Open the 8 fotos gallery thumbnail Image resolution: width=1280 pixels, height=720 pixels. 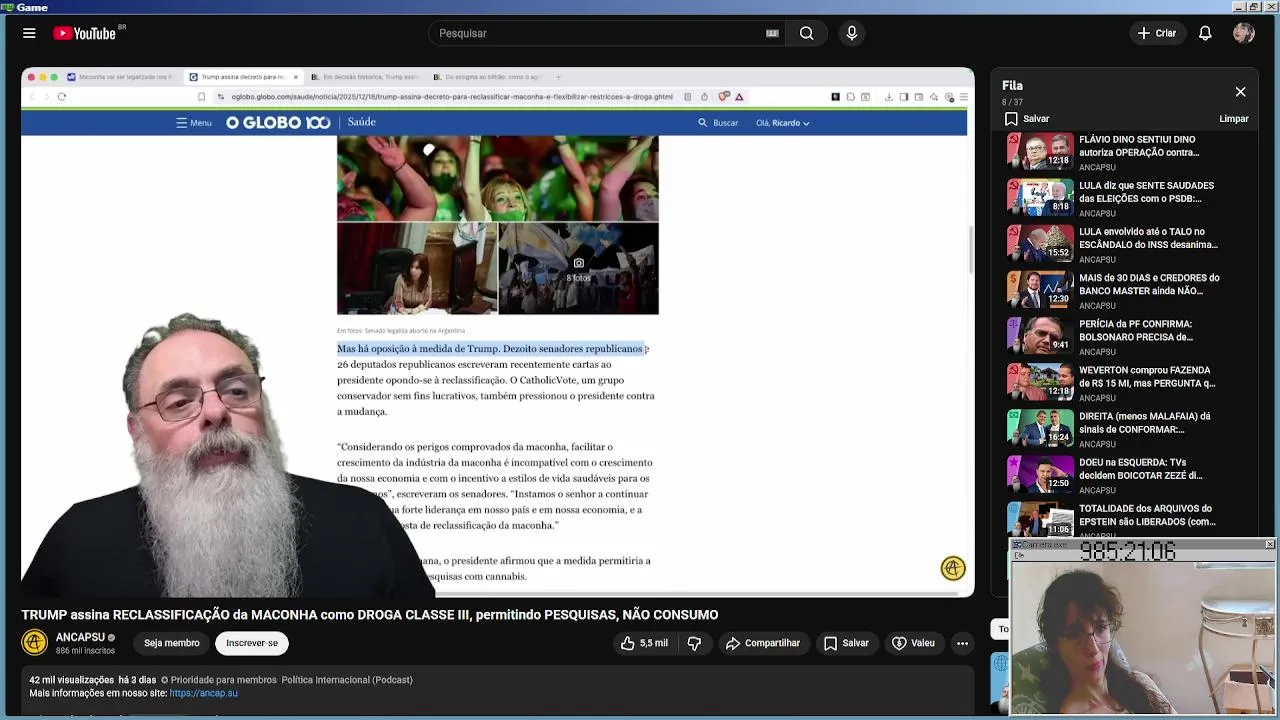(x=578, y=269)
